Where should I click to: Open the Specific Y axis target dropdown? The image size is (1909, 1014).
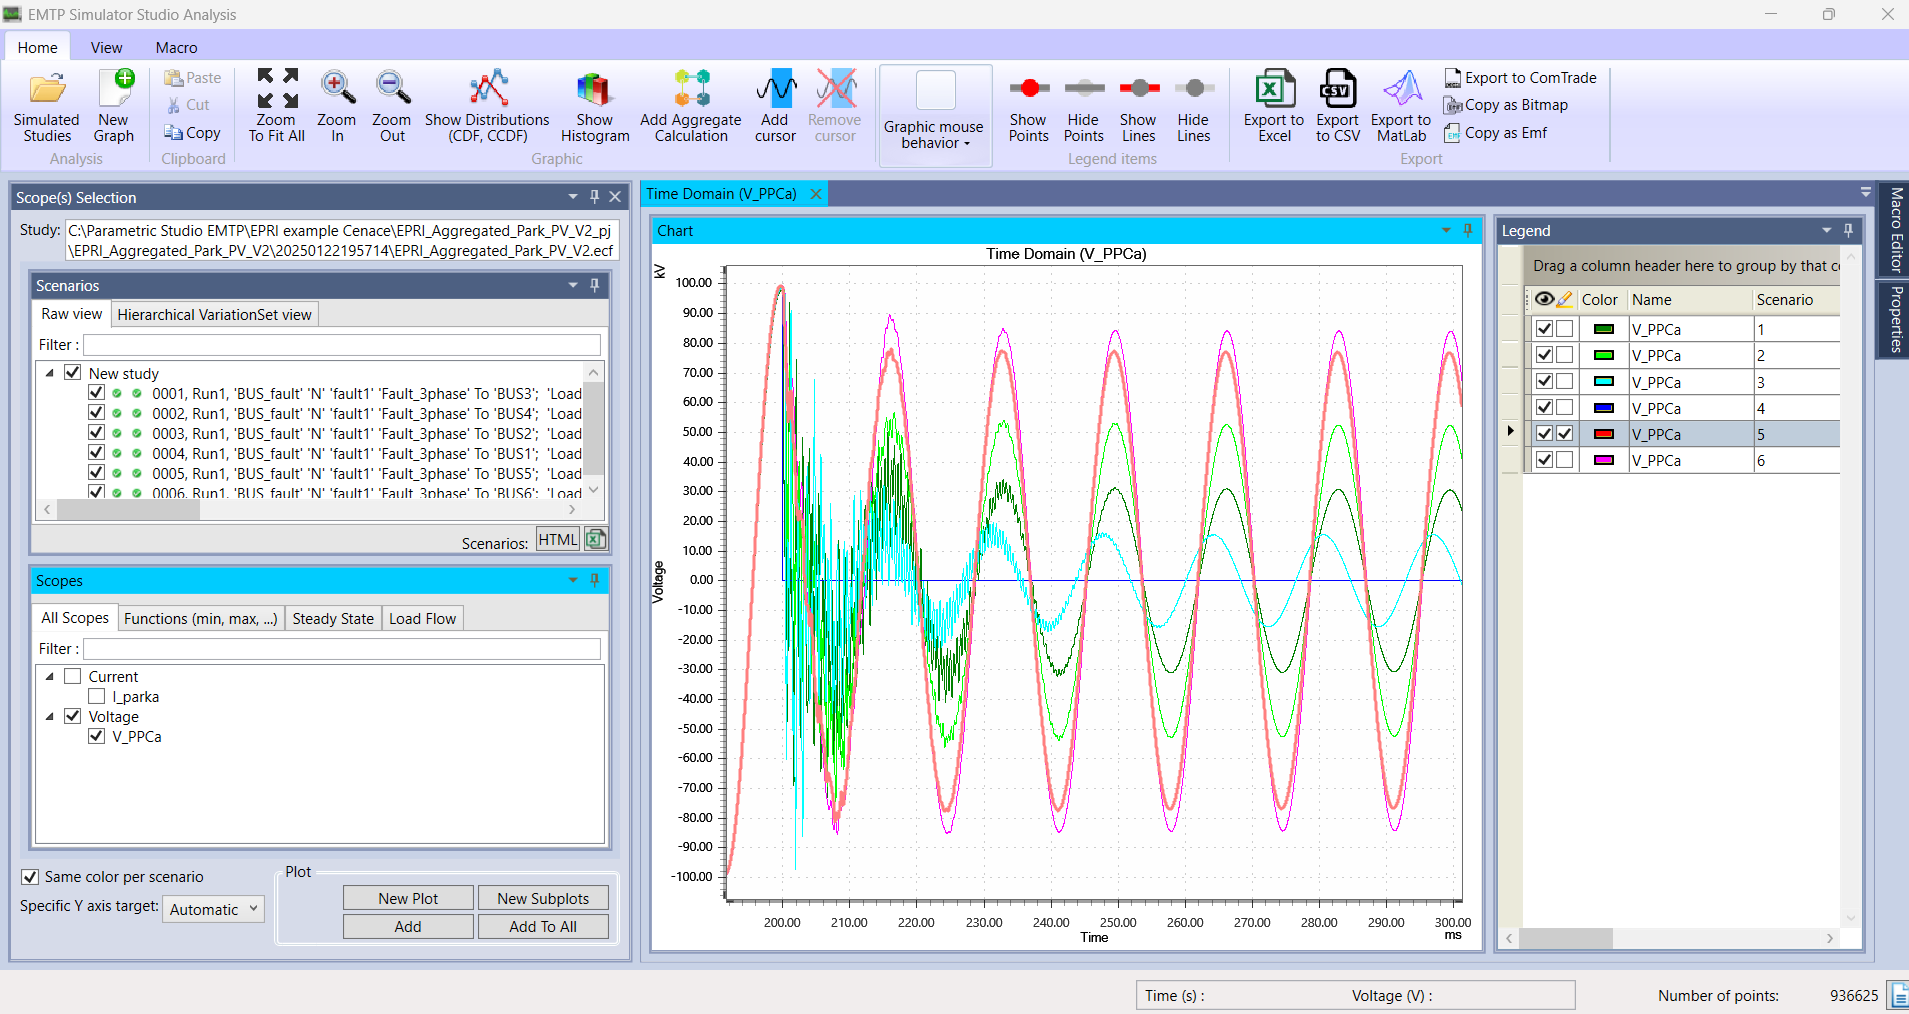pyautogui.click(x=212, y=909)
